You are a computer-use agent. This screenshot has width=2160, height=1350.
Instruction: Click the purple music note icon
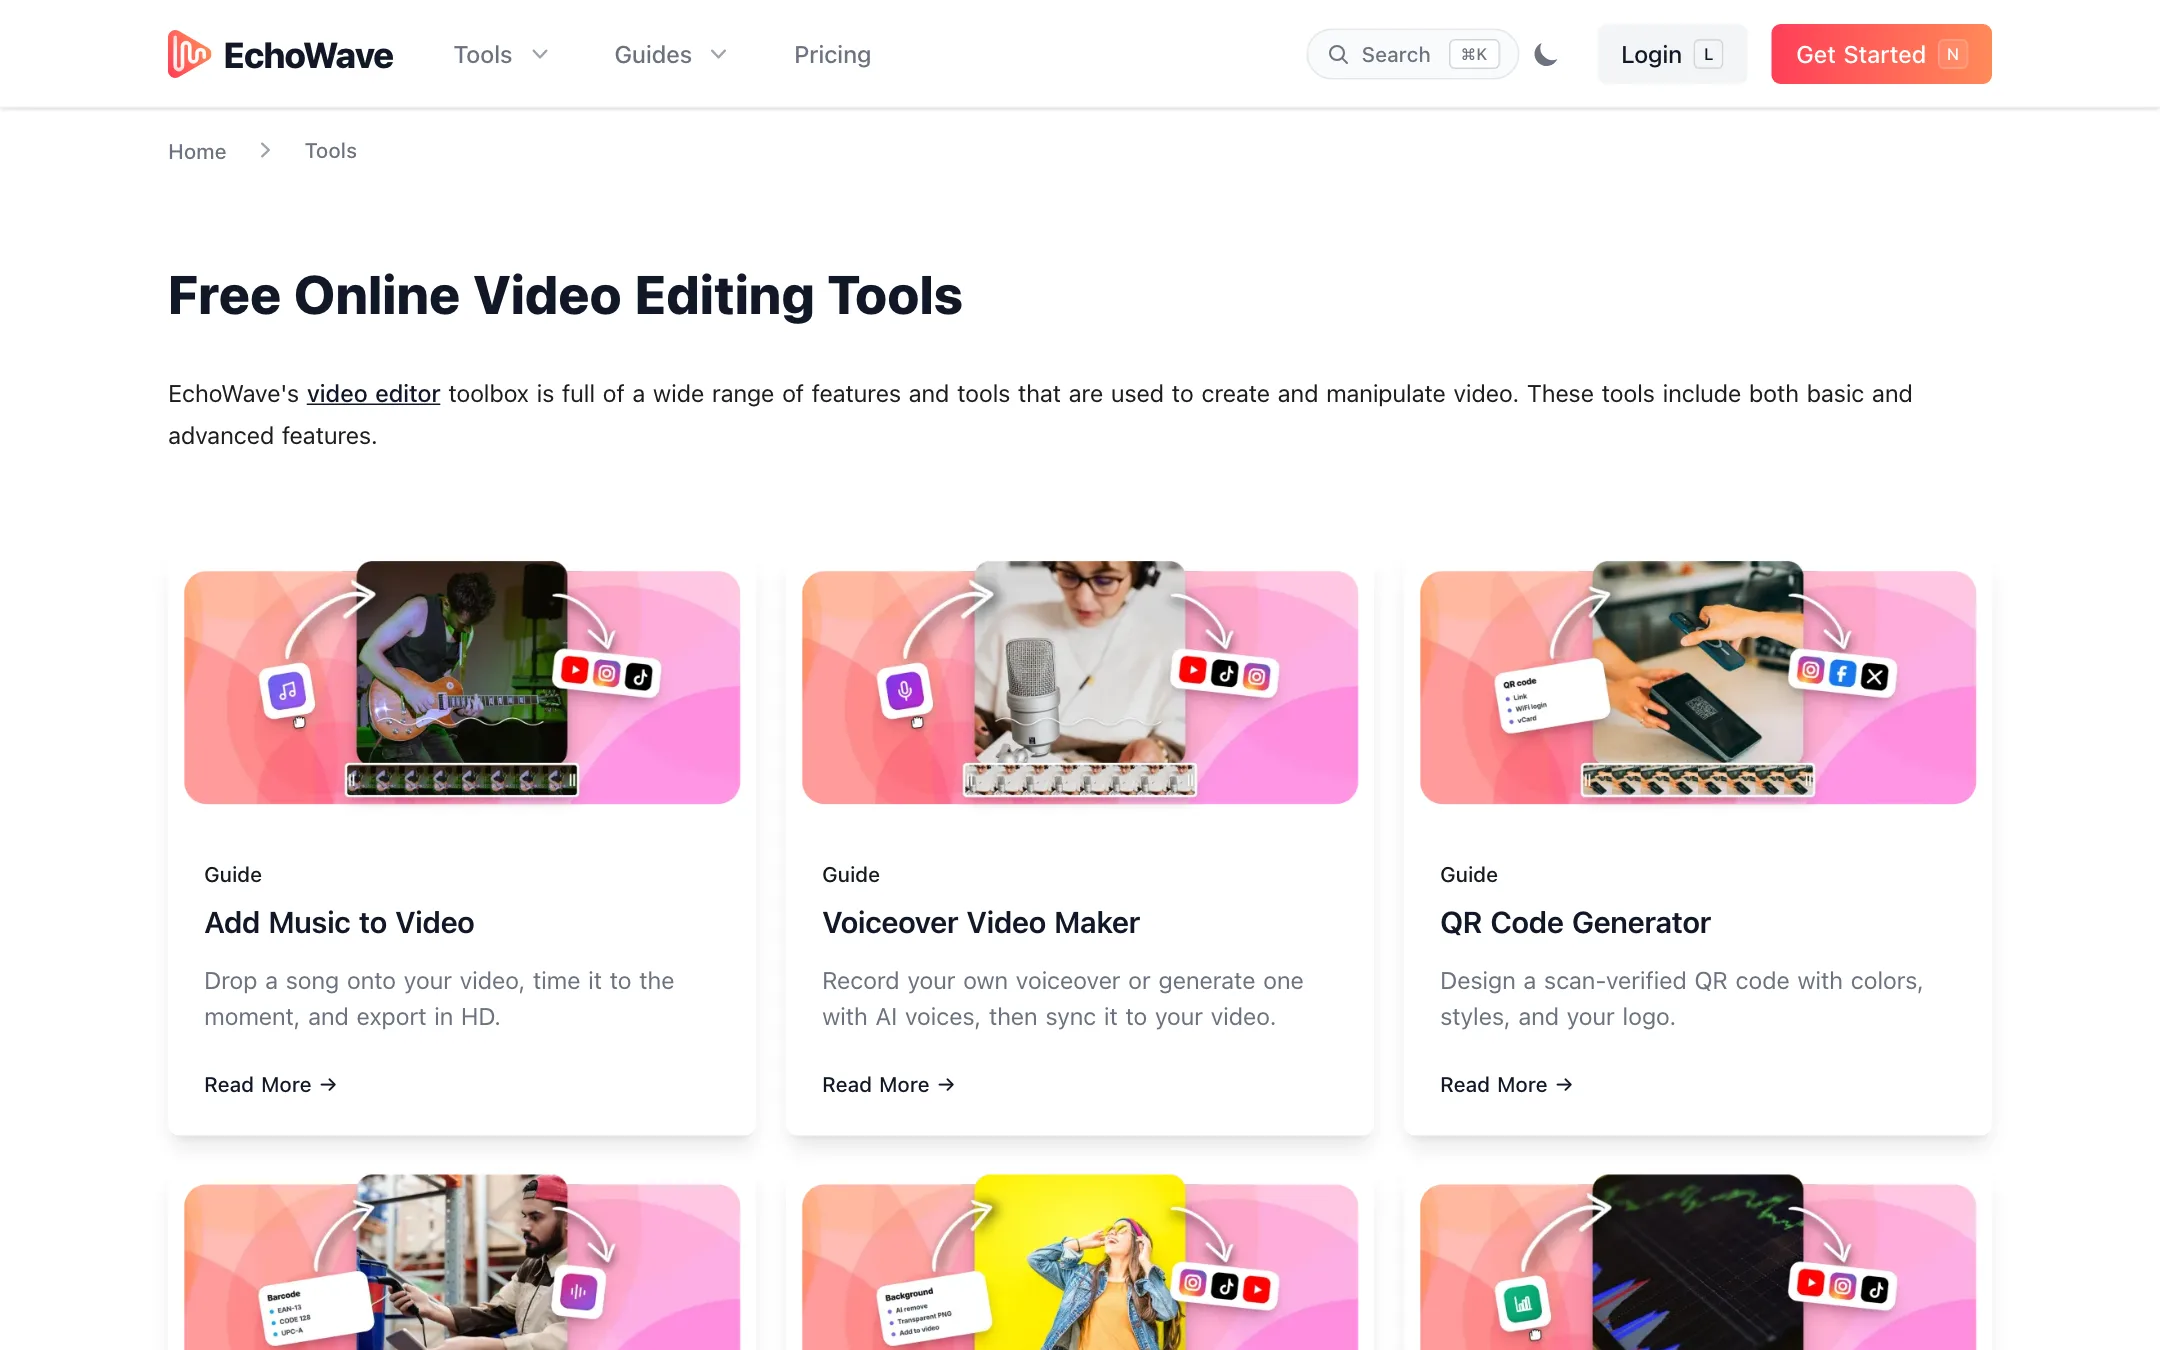tap(287, 690)
